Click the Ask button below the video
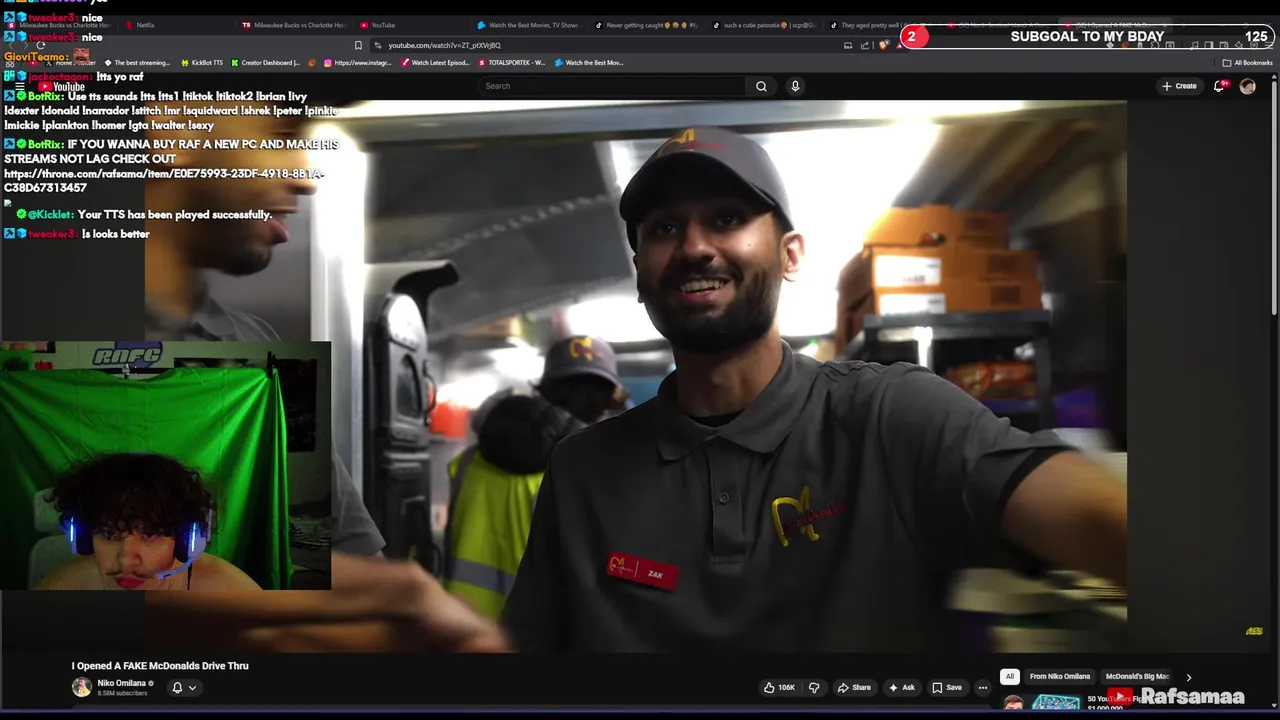This screenshot has height=720, width=1280. [902, 687]
